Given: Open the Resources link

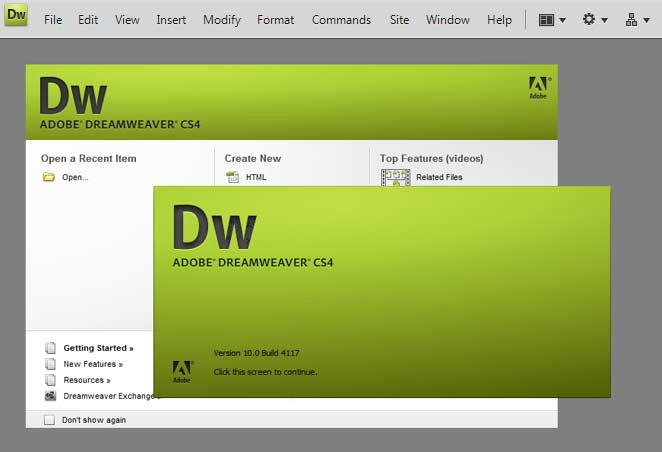Looking at the screenshot, I should [87, 380].
